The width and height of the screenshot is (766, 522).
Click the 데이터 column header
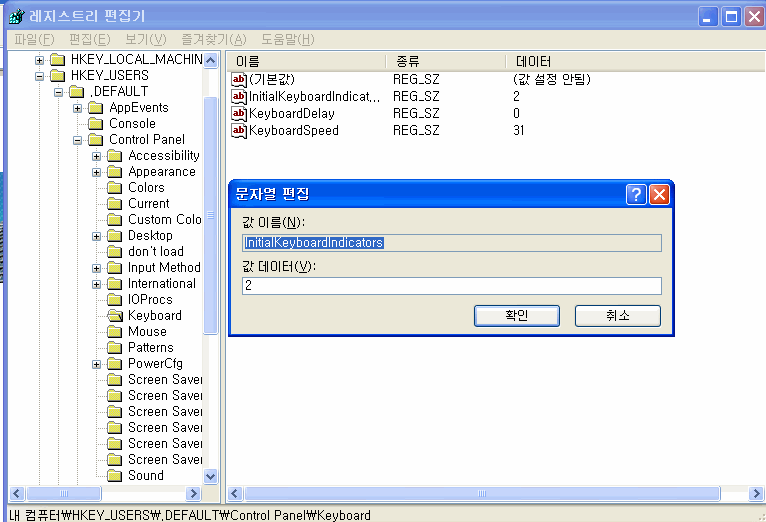(635, 62)
